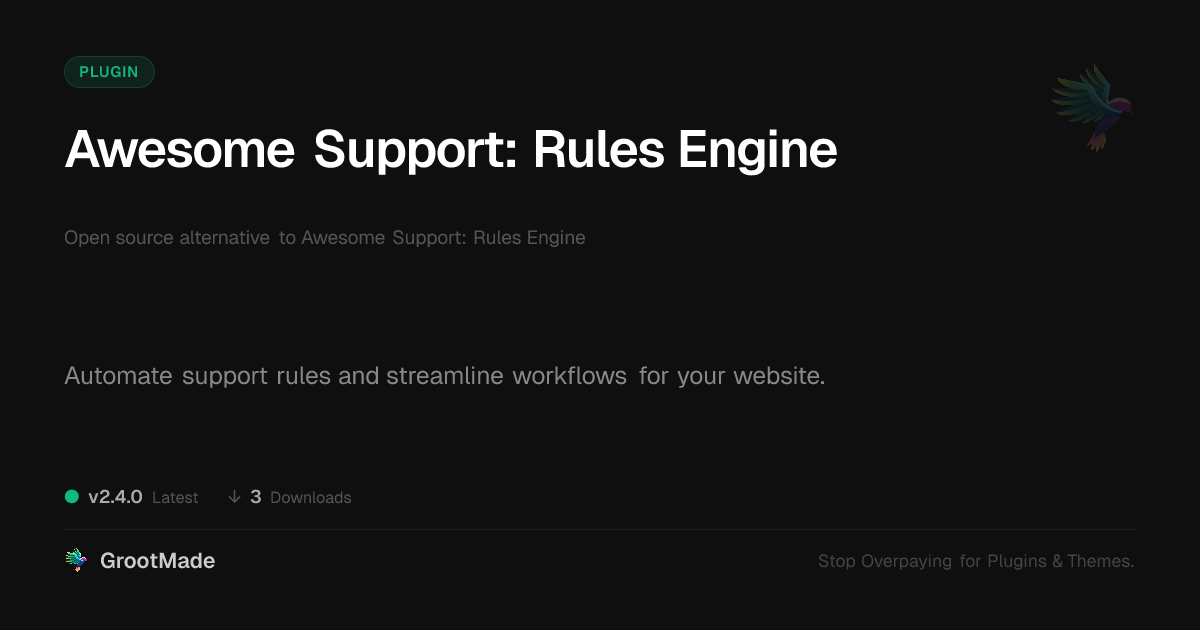Click the download arrow icon

coord(234,497)
